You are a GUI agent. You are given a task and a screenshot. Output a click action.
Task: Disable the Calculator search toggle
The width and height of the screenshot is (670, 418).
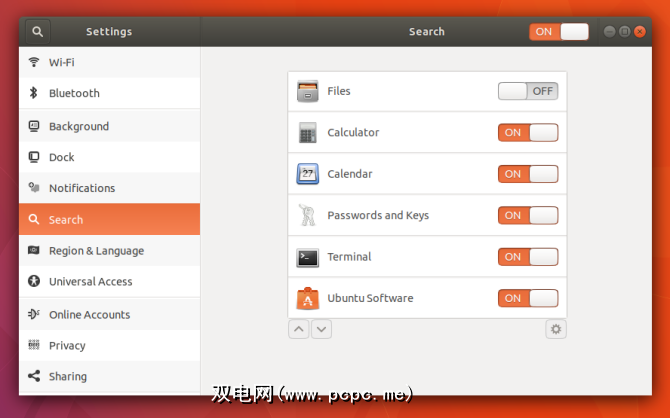click(x=528, y=132)
